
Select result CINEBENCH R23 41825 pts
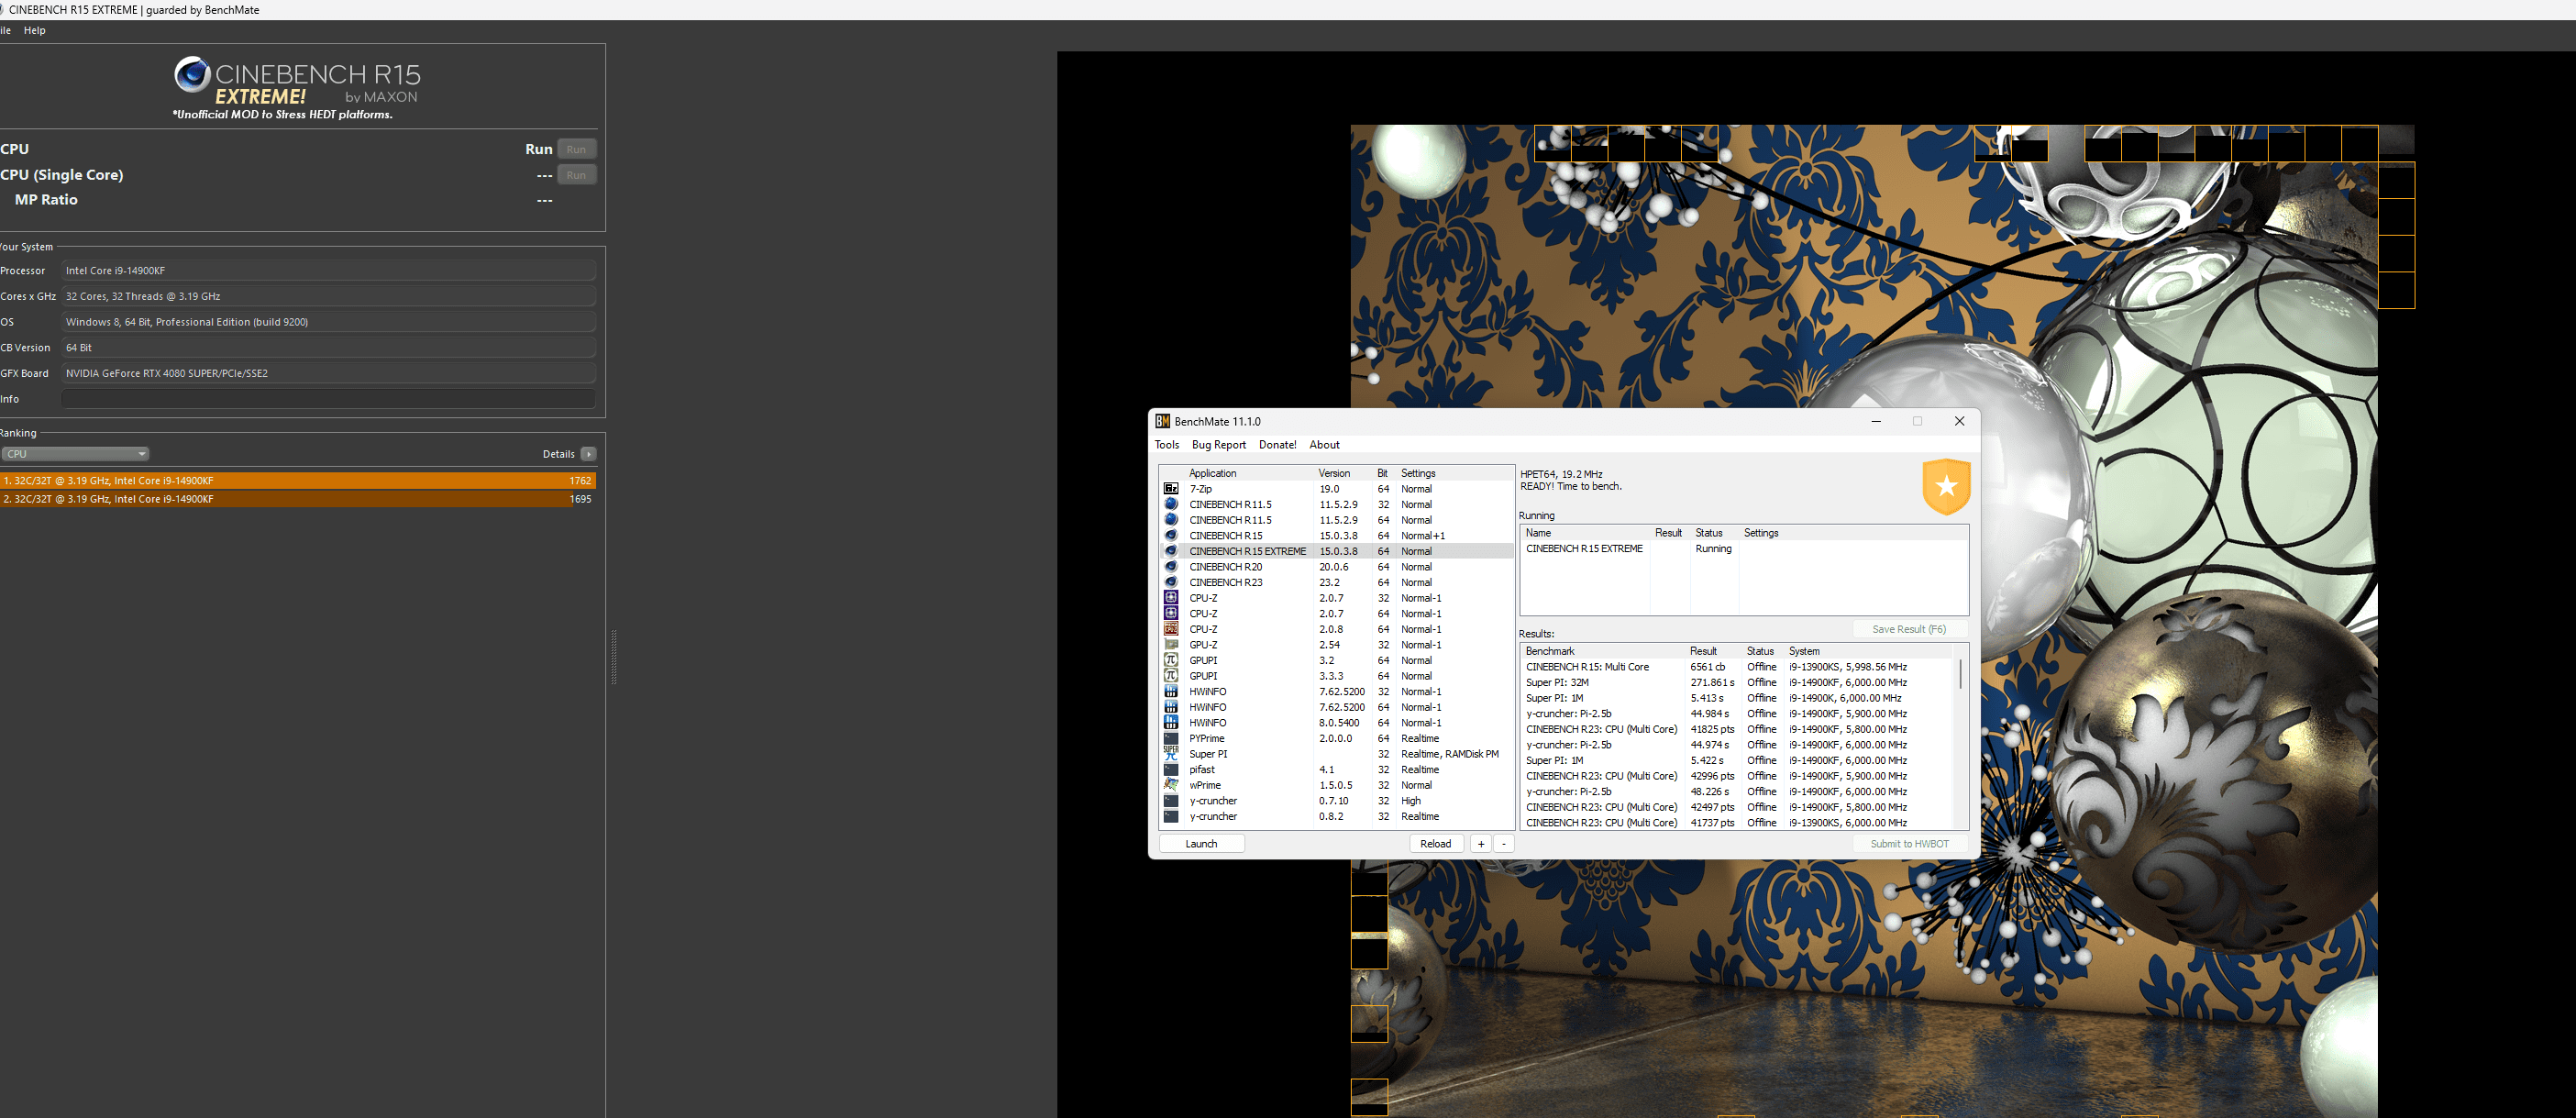[1737, 729]
